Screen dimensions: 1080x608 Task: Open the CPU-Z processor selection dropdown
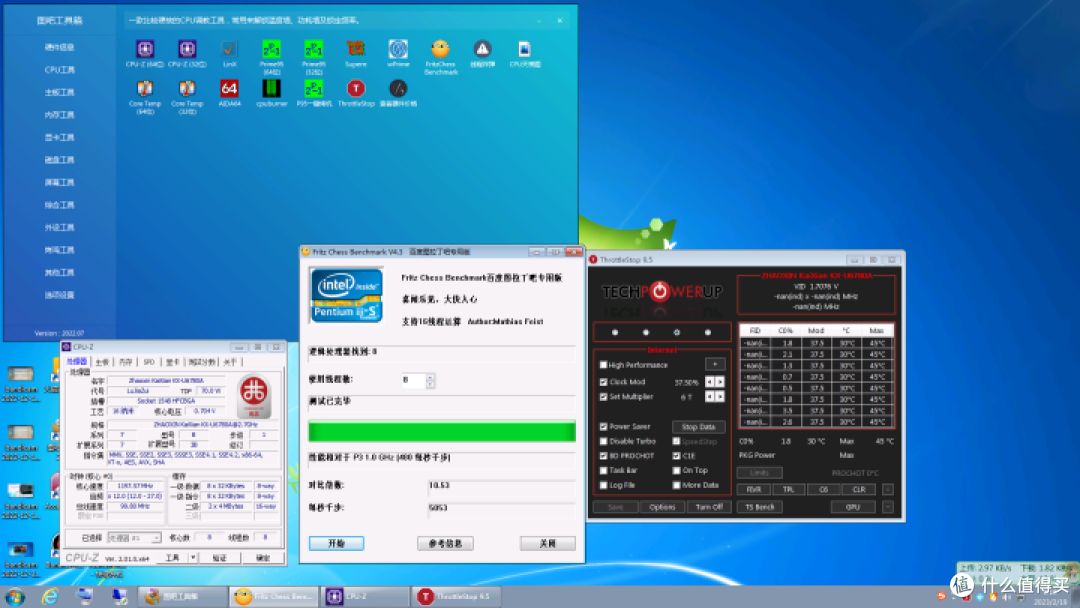[x=134, y=538]
